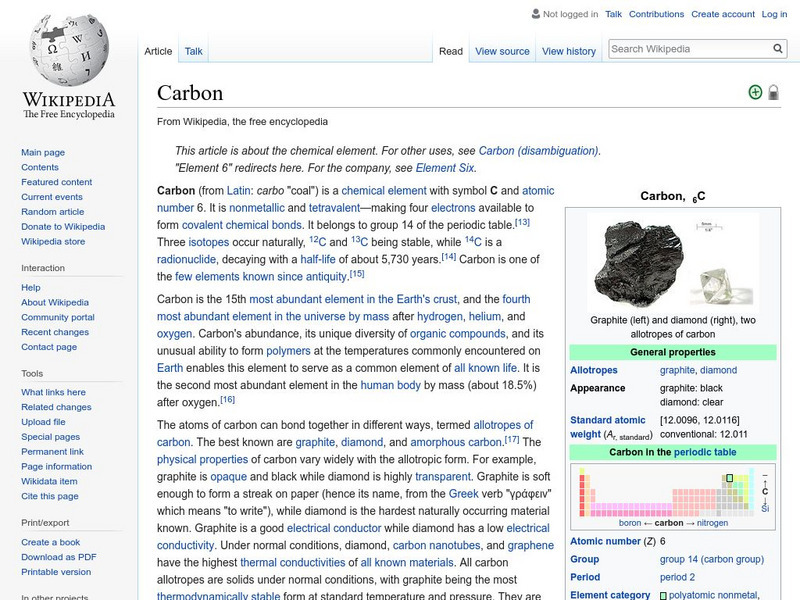The height and width of the screenshot is (600, 800).
Task: Click Printable version link
Action: click(x=56, y=571)
